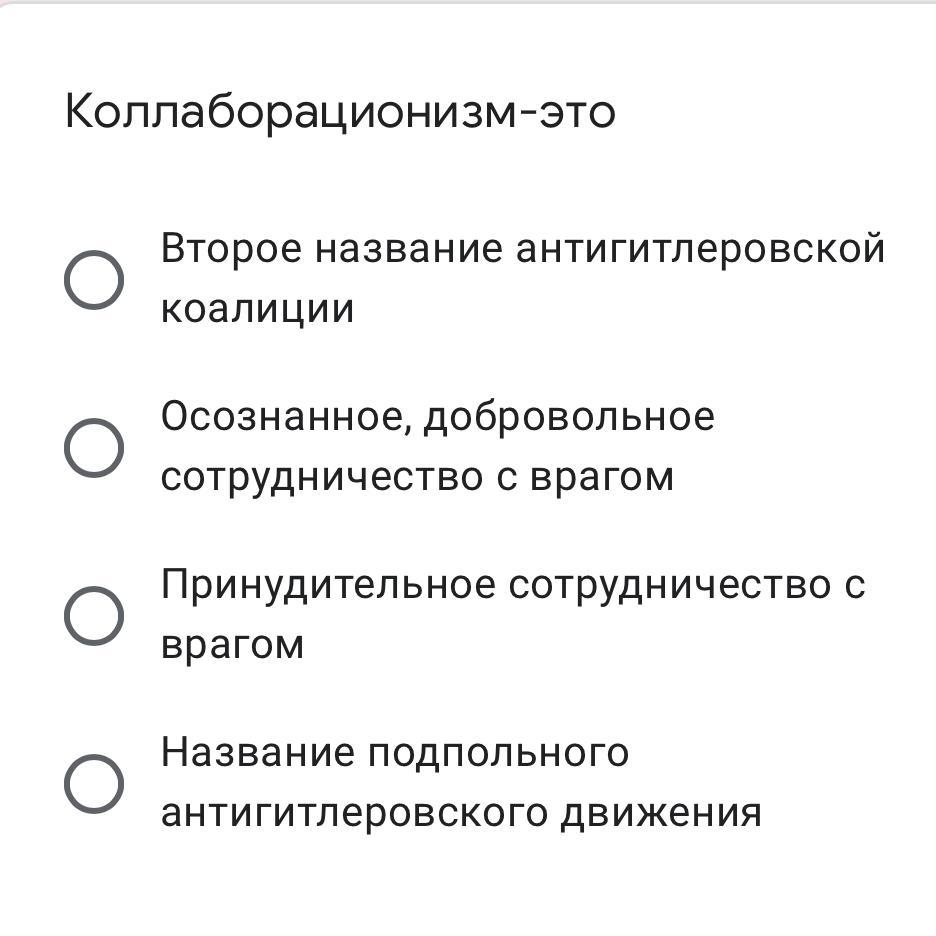Click the label text 'Второе название антигитлеровской'
This screenshot has height=936, width=936.
(x=523, y=248)
